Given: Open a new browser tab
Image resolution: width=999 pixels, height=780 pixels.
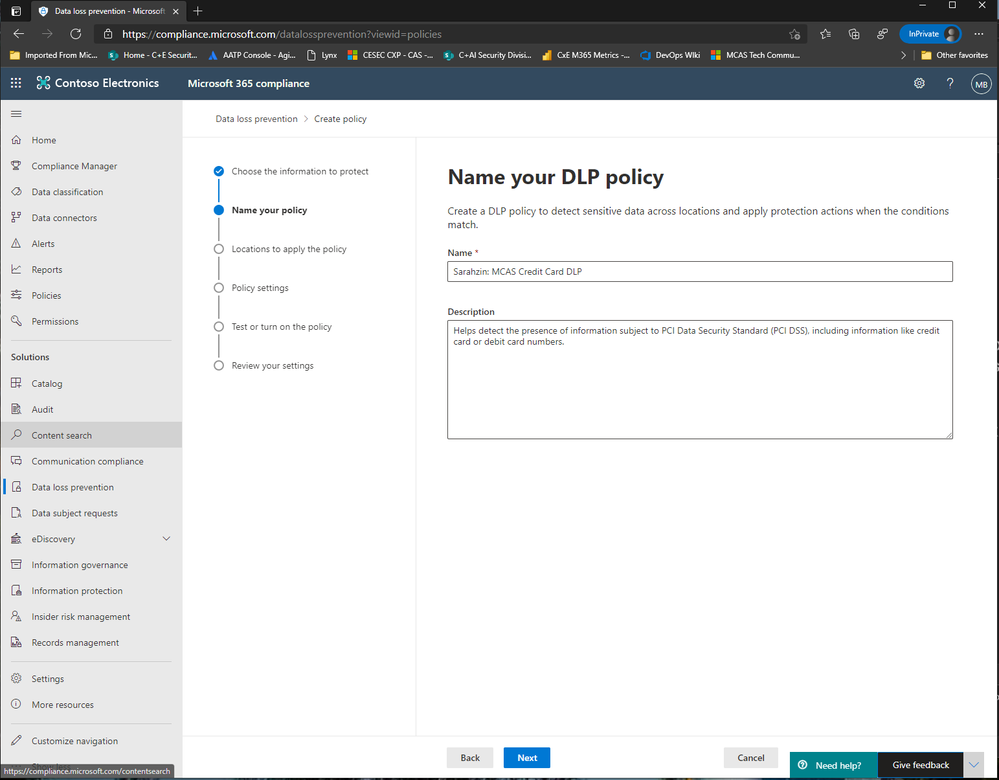Looking at the screenshot, I should point(198,11).
